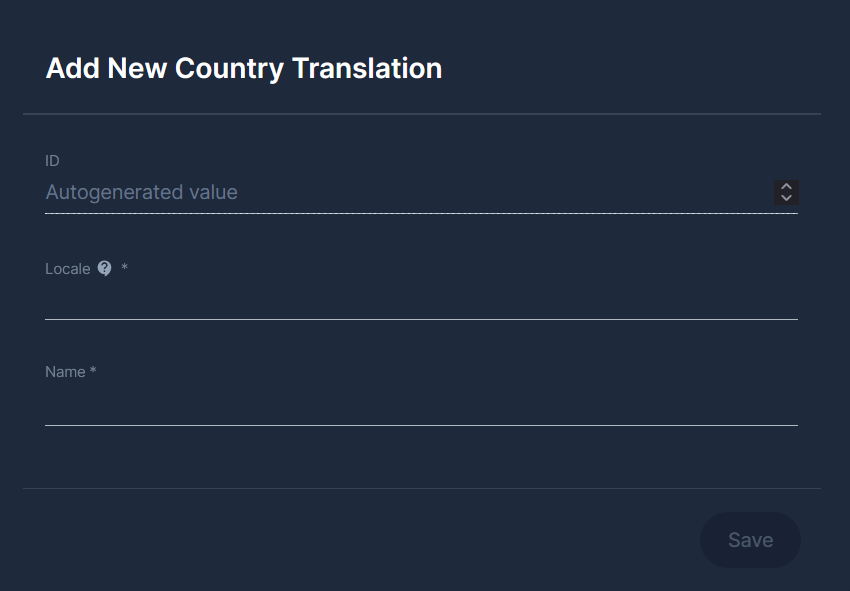This screenshot has width=850, height=591.
Task: Click the ID field label
Action: point(53,160)
